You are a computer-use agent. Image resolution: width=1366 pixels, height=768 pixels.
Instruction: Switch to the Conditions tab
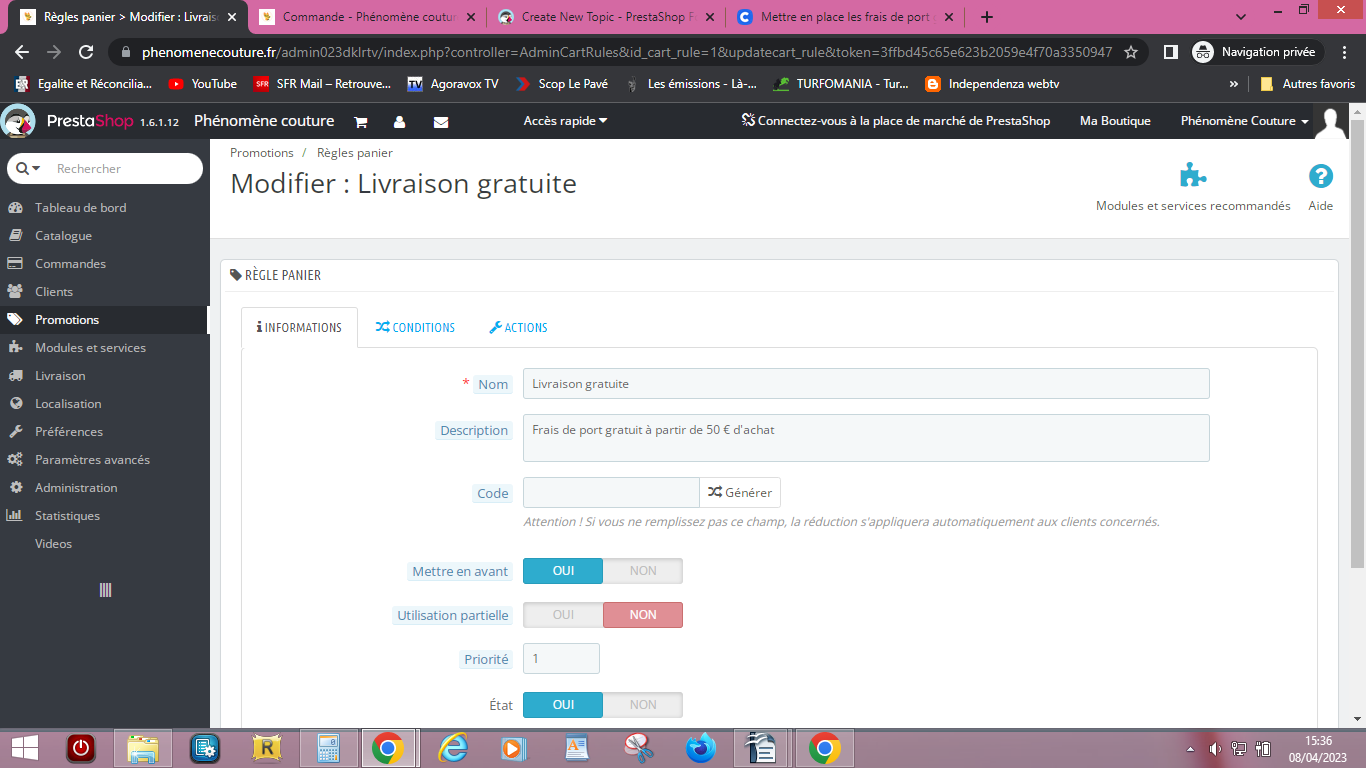415,328
